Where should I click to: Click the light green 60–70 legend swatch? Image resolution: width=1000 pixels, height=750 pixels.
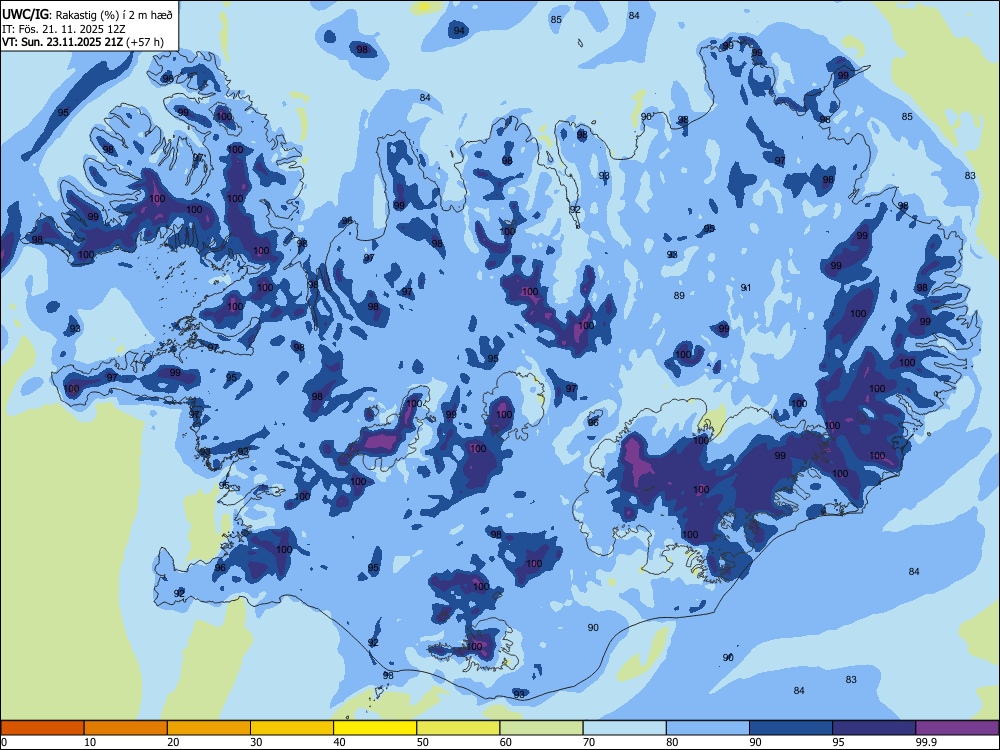tap(541, 728)
